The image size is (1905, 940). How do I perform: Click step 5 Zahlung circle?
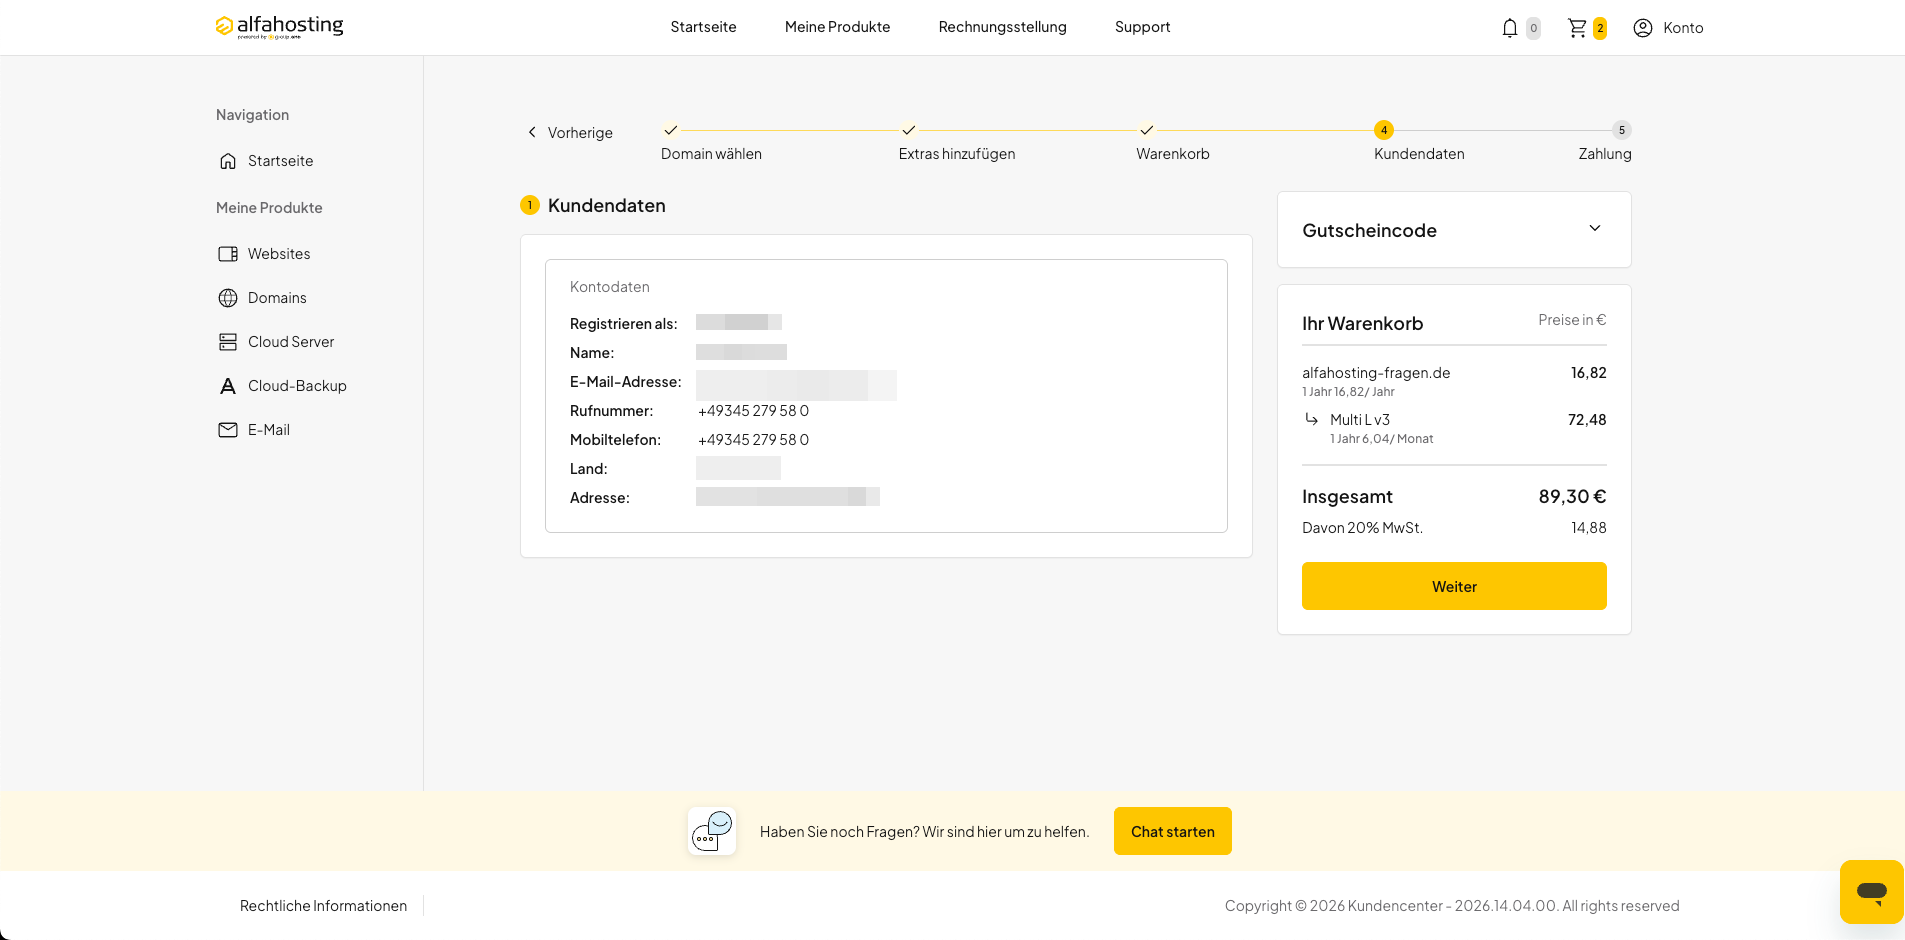pos(1622,130)
